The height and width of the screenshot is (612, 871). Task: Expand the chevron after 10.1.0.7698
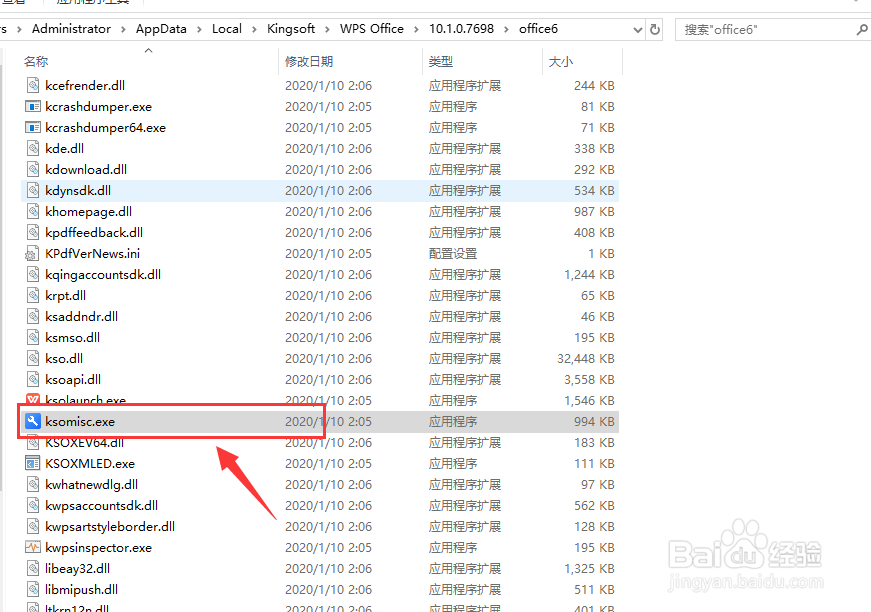pyautogui.click(x=506, y=29)
